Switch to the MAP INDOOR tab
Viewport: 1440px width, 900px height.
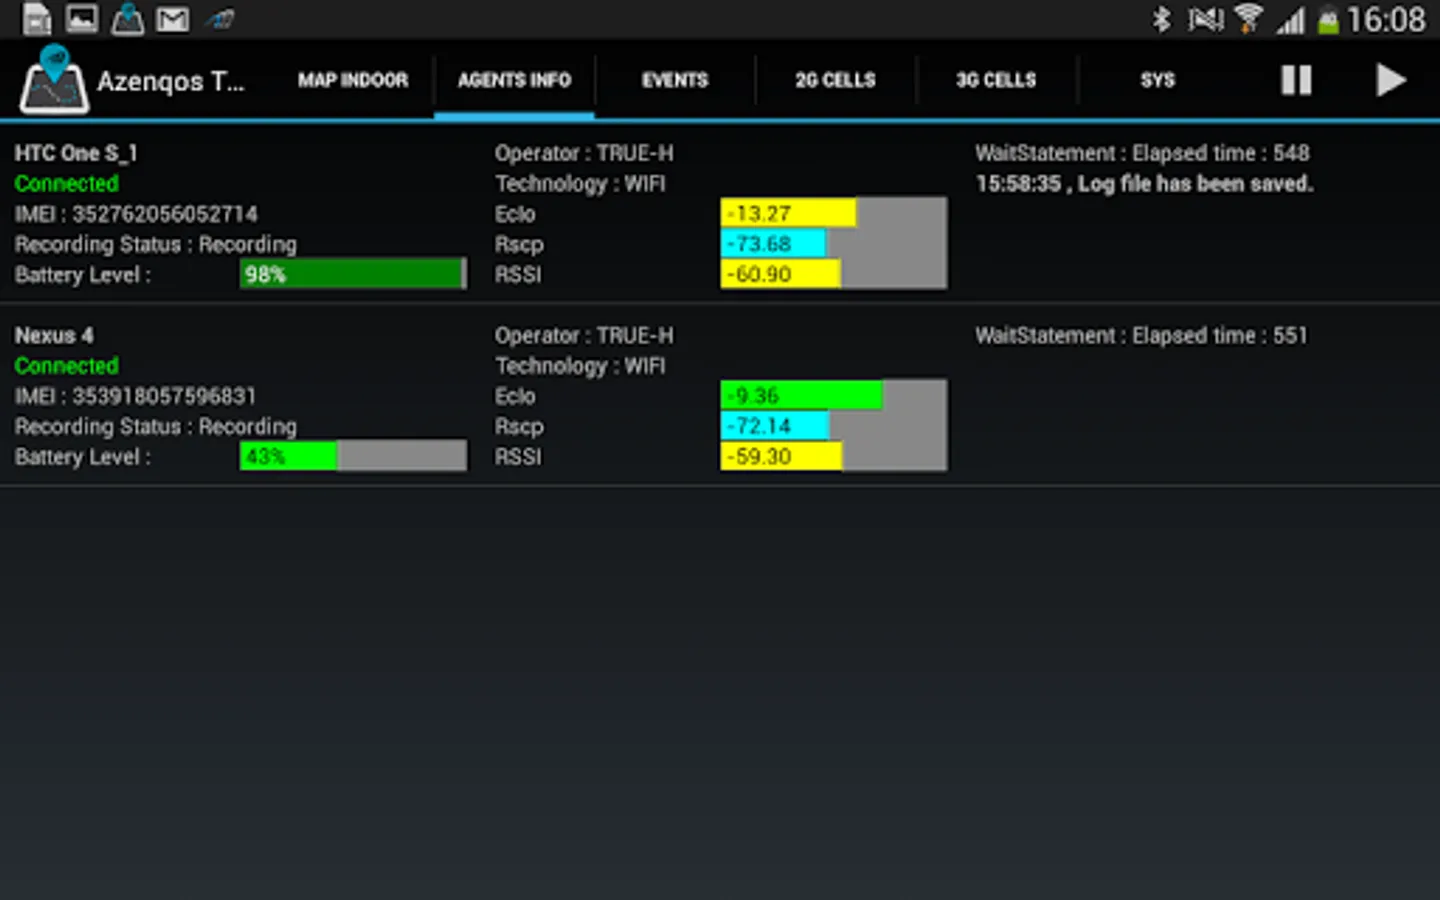[353, 80]
